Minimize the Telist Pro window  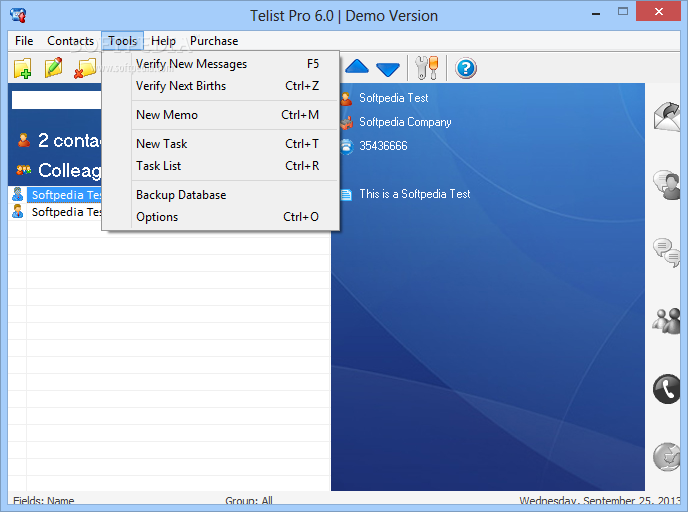coord(595,13)
